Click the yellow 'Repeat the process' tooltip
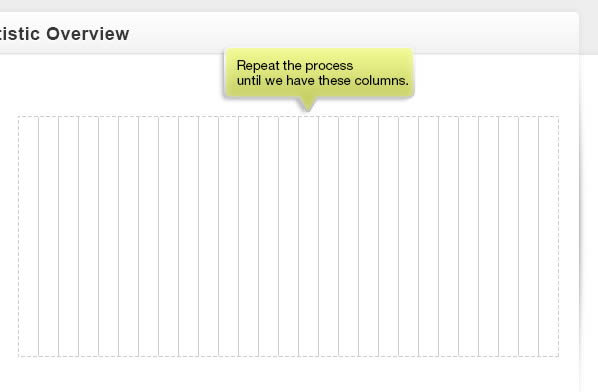Viewport: 598px width, 392px height. [x=319, y=73]
